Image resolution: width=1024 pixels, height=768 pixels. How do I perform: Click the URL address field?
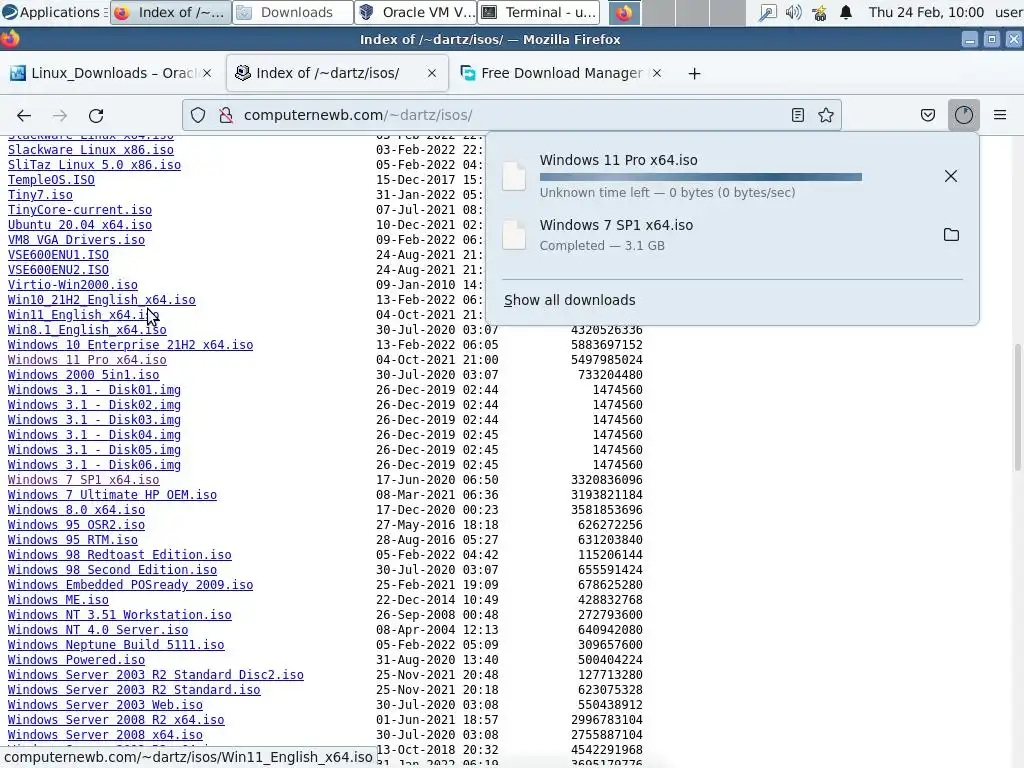tap(513, 116)
